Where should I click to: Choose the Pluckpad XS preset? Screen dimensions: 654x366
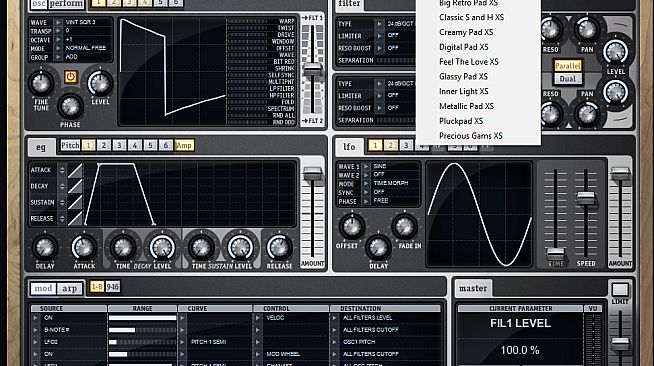point(461,121)
